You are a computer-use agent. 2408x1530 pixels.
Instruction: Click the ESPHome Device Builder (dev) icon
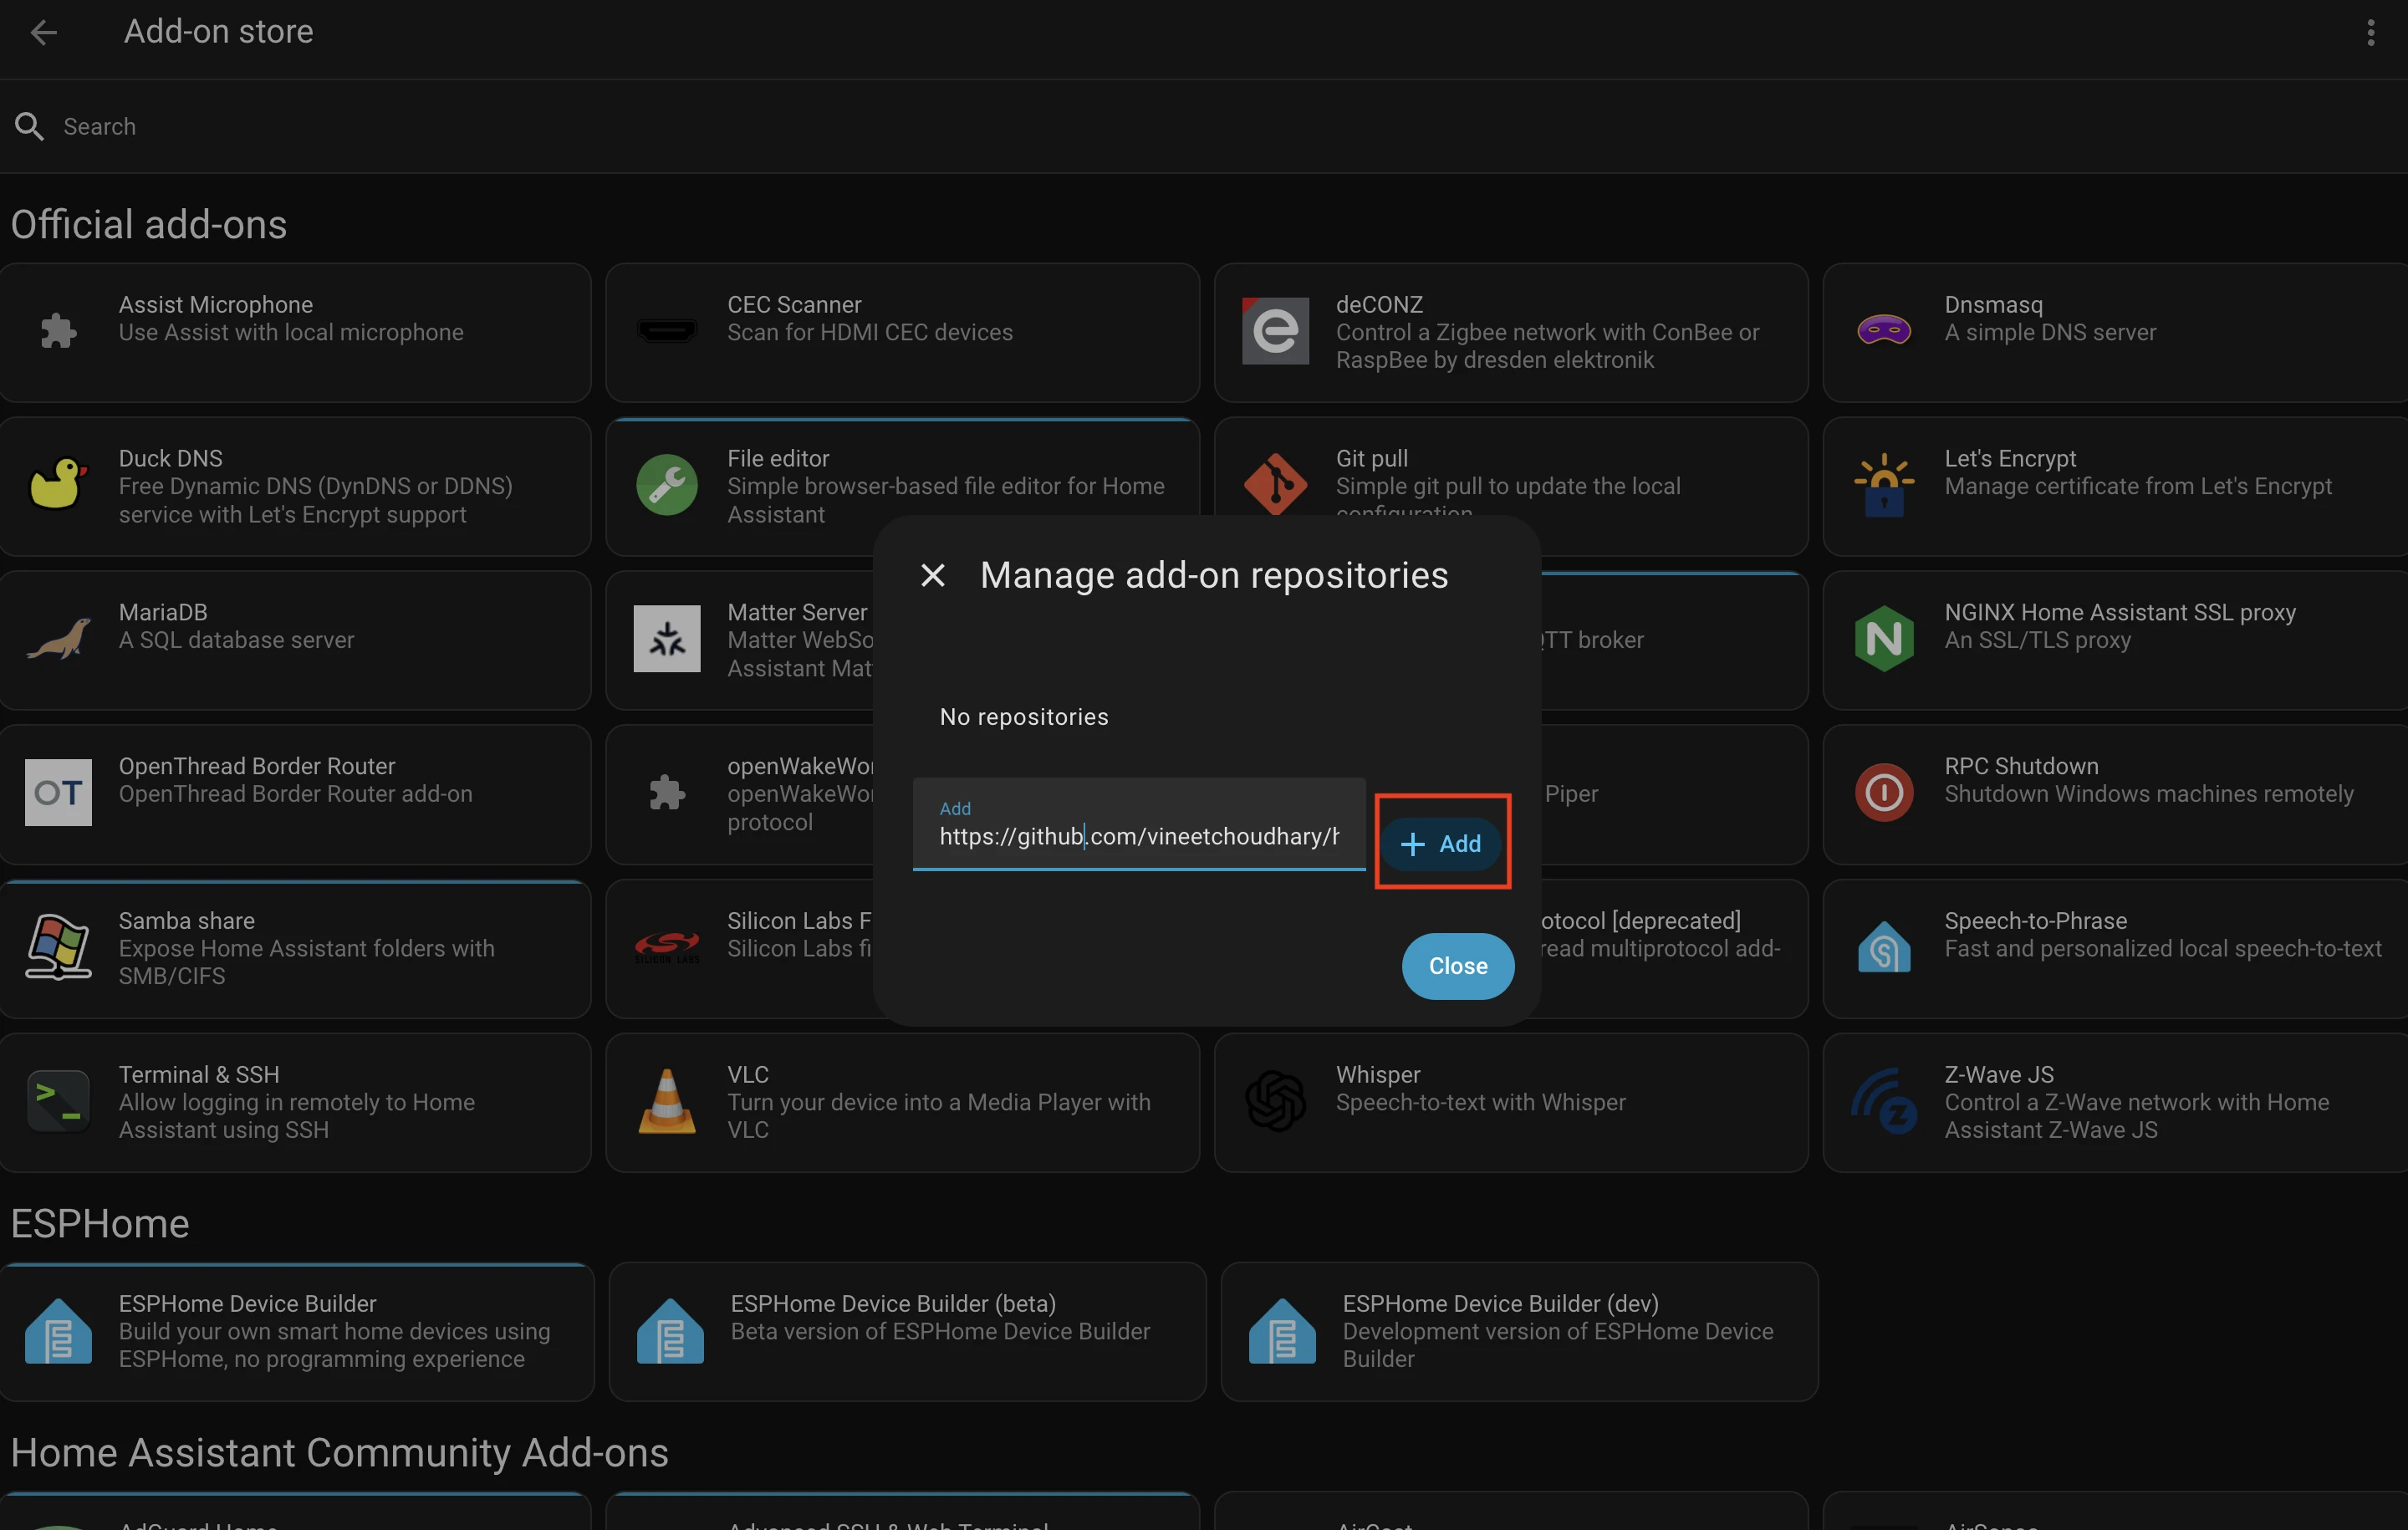1282,1330
